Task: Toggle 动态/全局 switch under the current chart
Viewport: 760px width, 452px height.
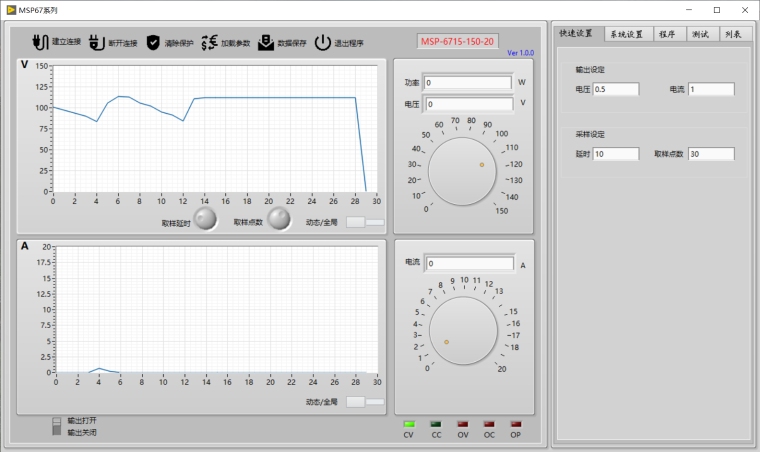Action: tap(365, 401)
